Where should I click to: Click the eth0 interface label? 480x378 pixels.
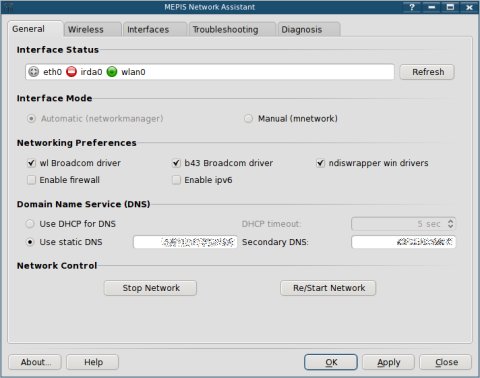pos(53,72)
